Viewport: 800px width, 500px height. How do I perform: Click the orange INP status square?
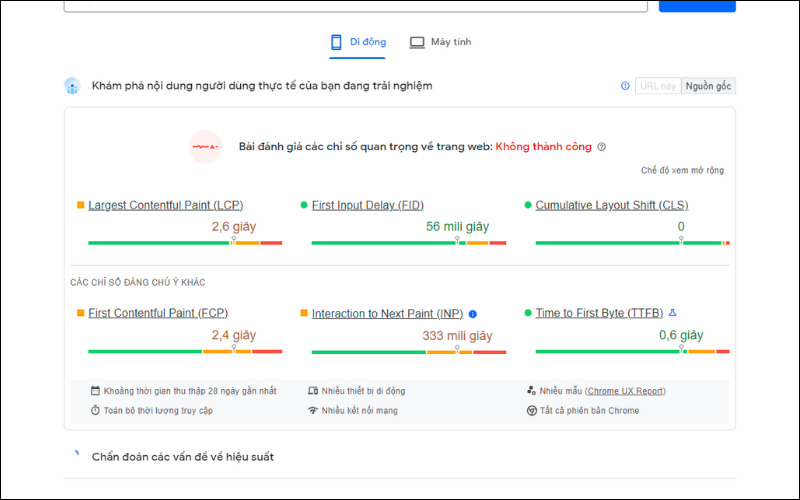tap(304, 313)
